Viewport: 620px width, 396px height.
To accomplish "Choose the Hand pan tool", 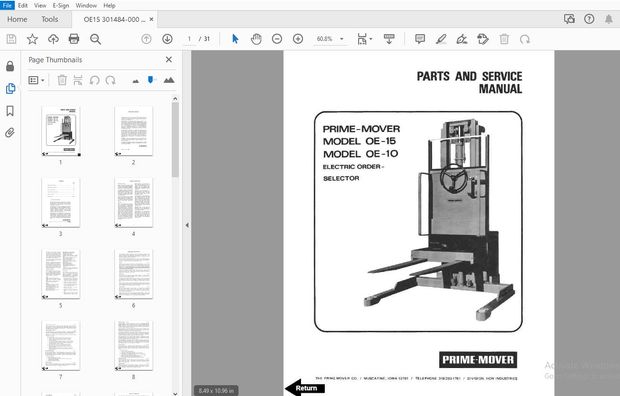I will click(x=256, y=39).
